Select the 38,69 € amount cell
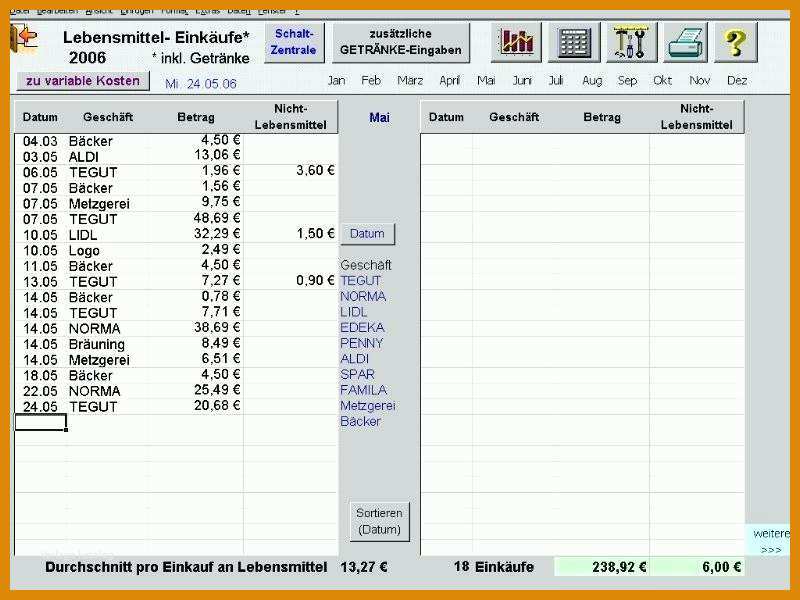The height and width of the screenshot is (600, 800). [x=195, y=328]
